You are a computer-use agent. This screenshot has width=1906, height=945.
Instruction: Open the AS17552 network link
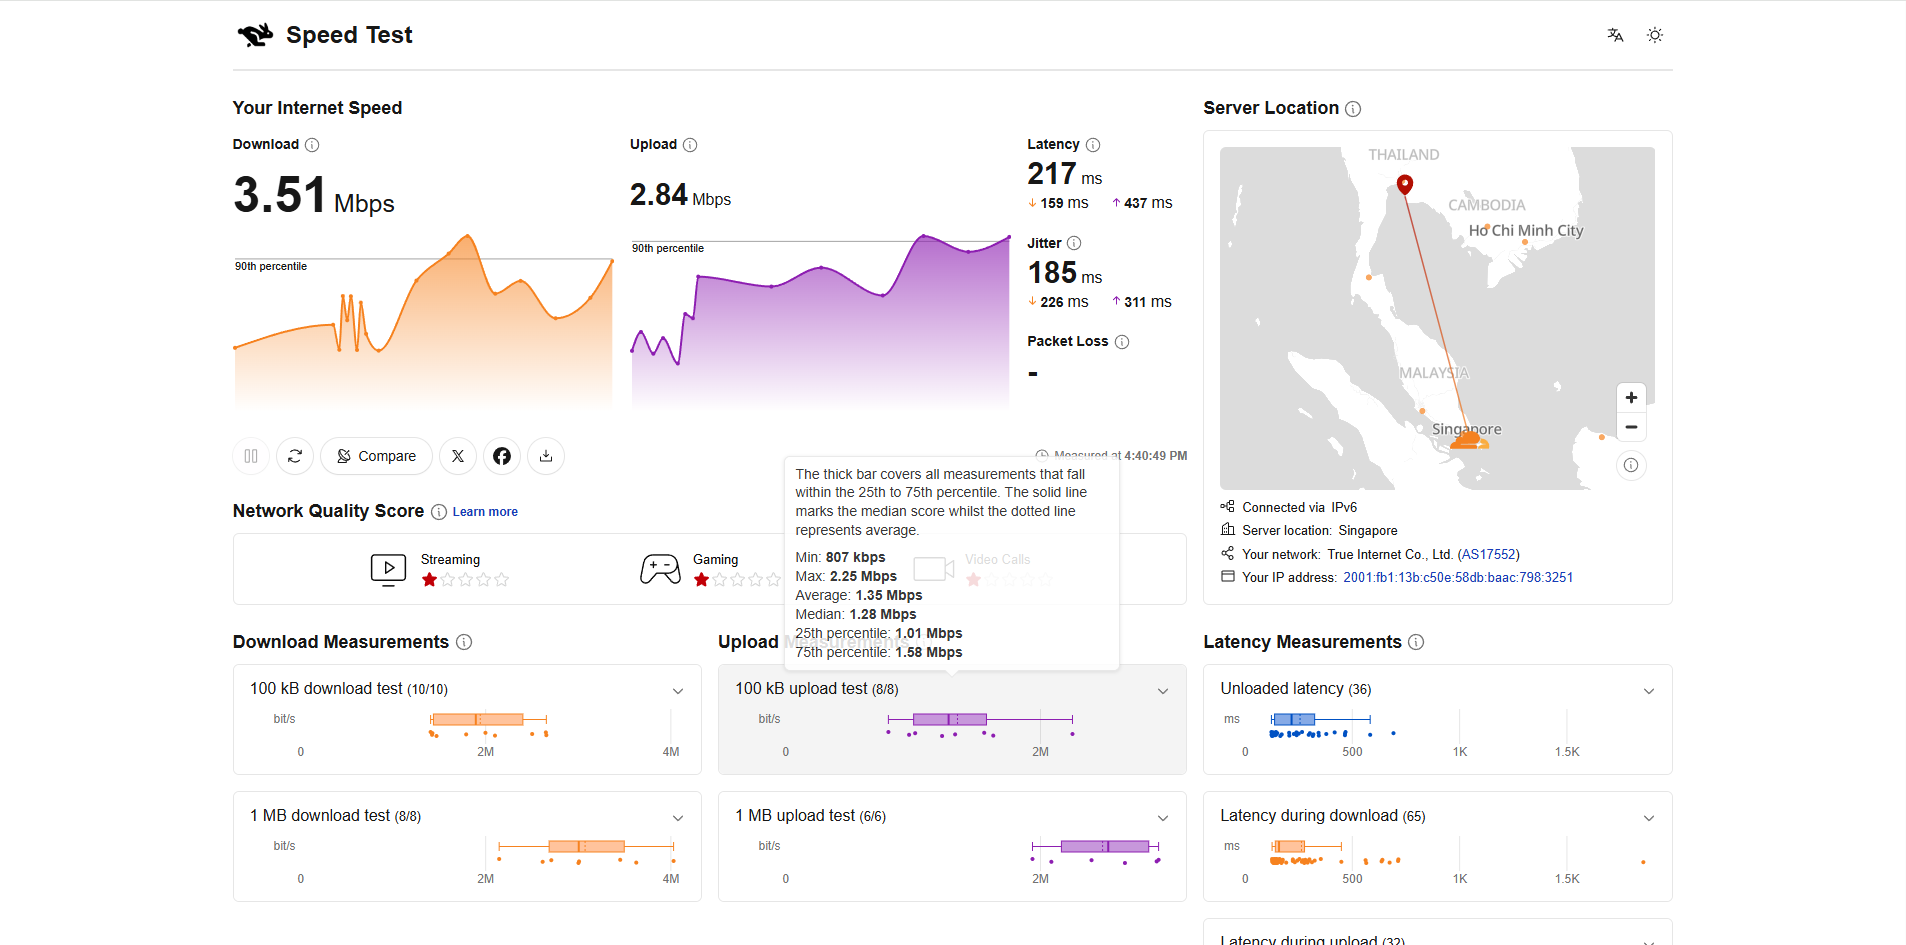coord(1489,554)
